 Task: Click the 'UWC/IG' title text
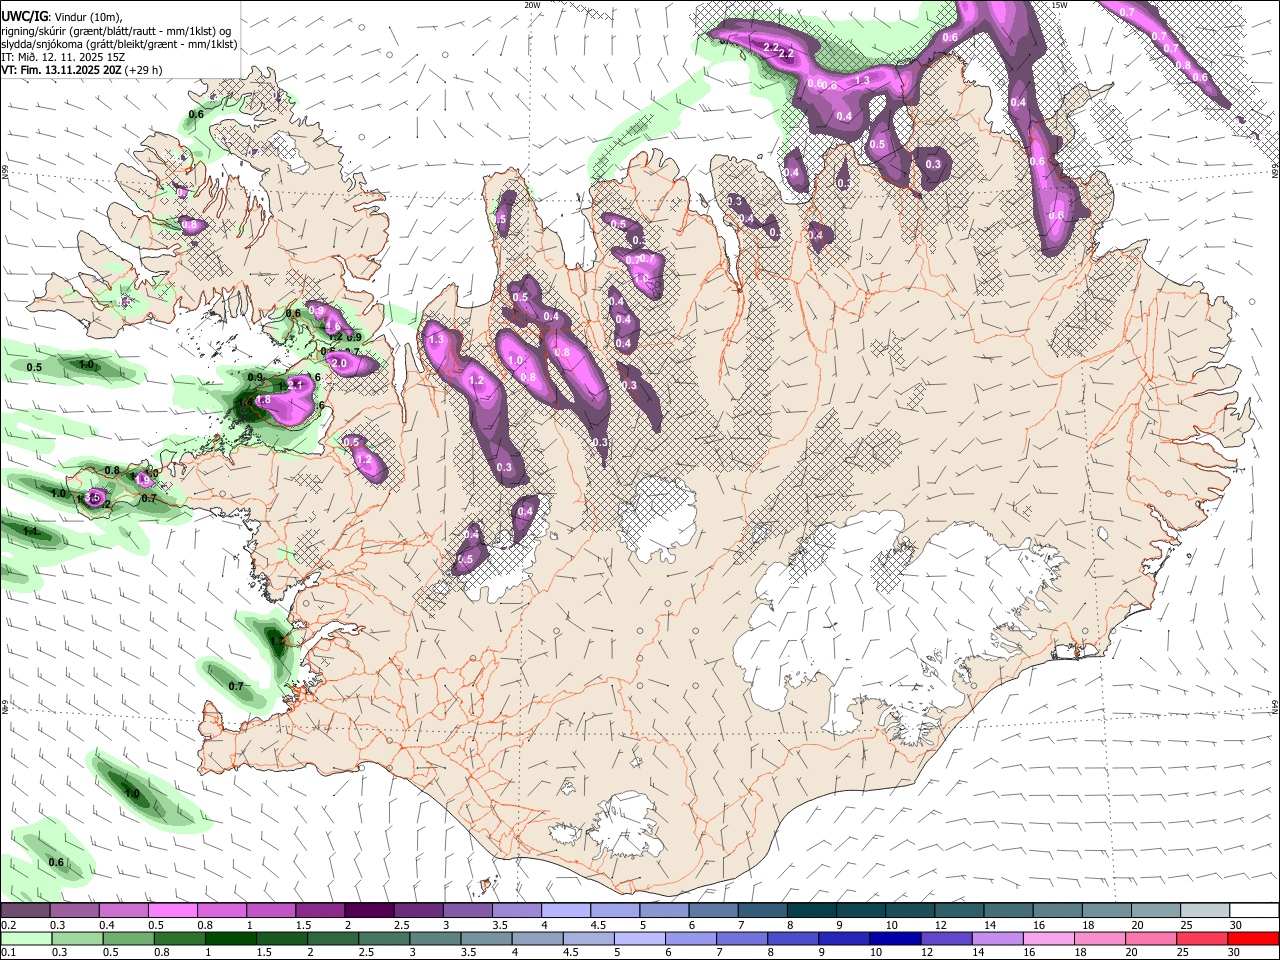pos(23,17)
